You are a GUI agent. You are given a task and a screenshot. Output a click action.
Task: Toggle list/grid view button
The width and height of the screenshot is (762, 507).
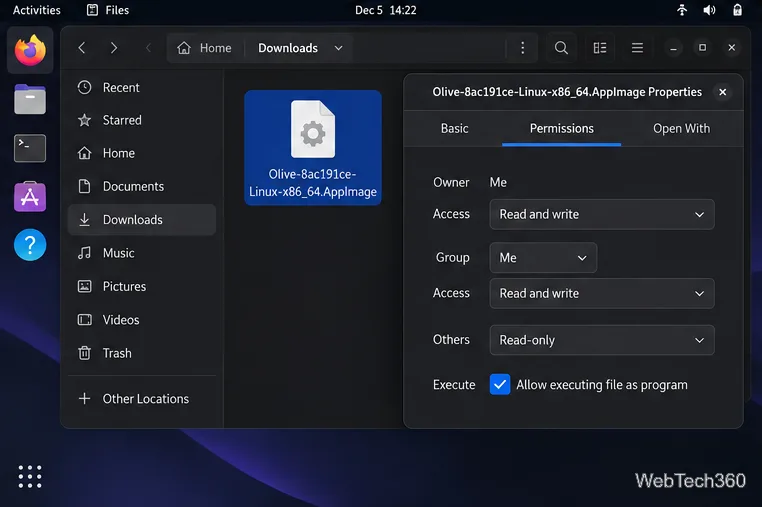[600, 48]
